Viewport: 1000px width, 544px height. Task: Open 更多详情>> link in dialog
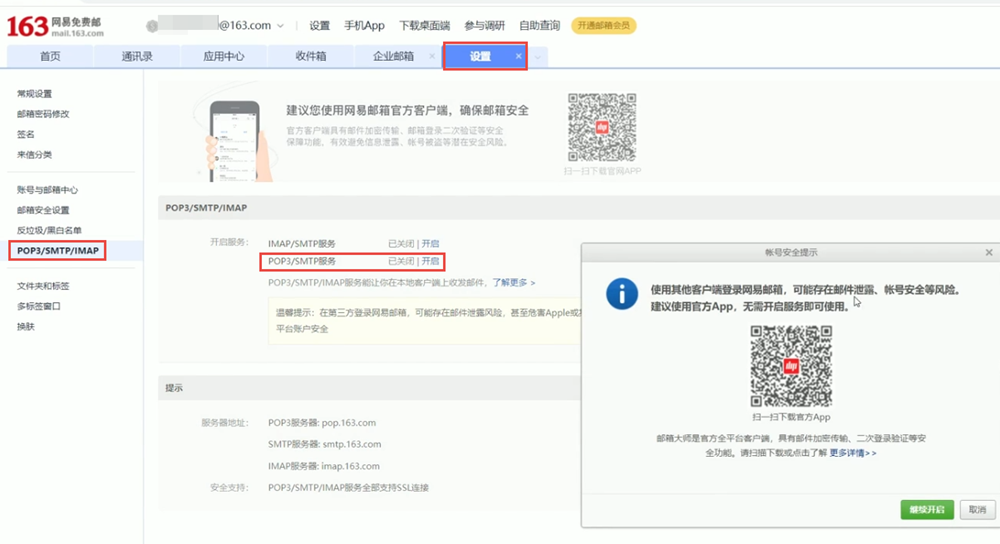click(x=853, y=453)
